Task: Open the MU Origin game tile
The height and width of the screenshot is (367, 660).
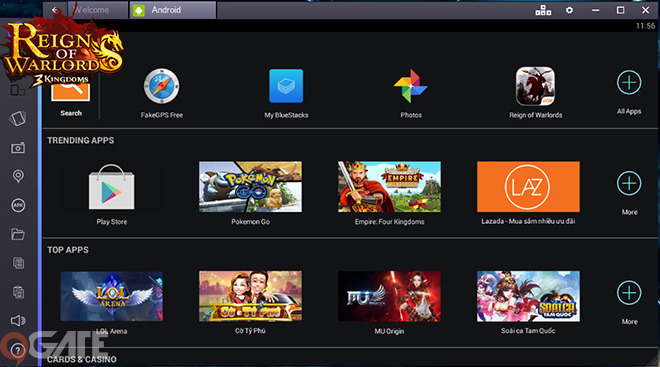Action: click(389, 296)
